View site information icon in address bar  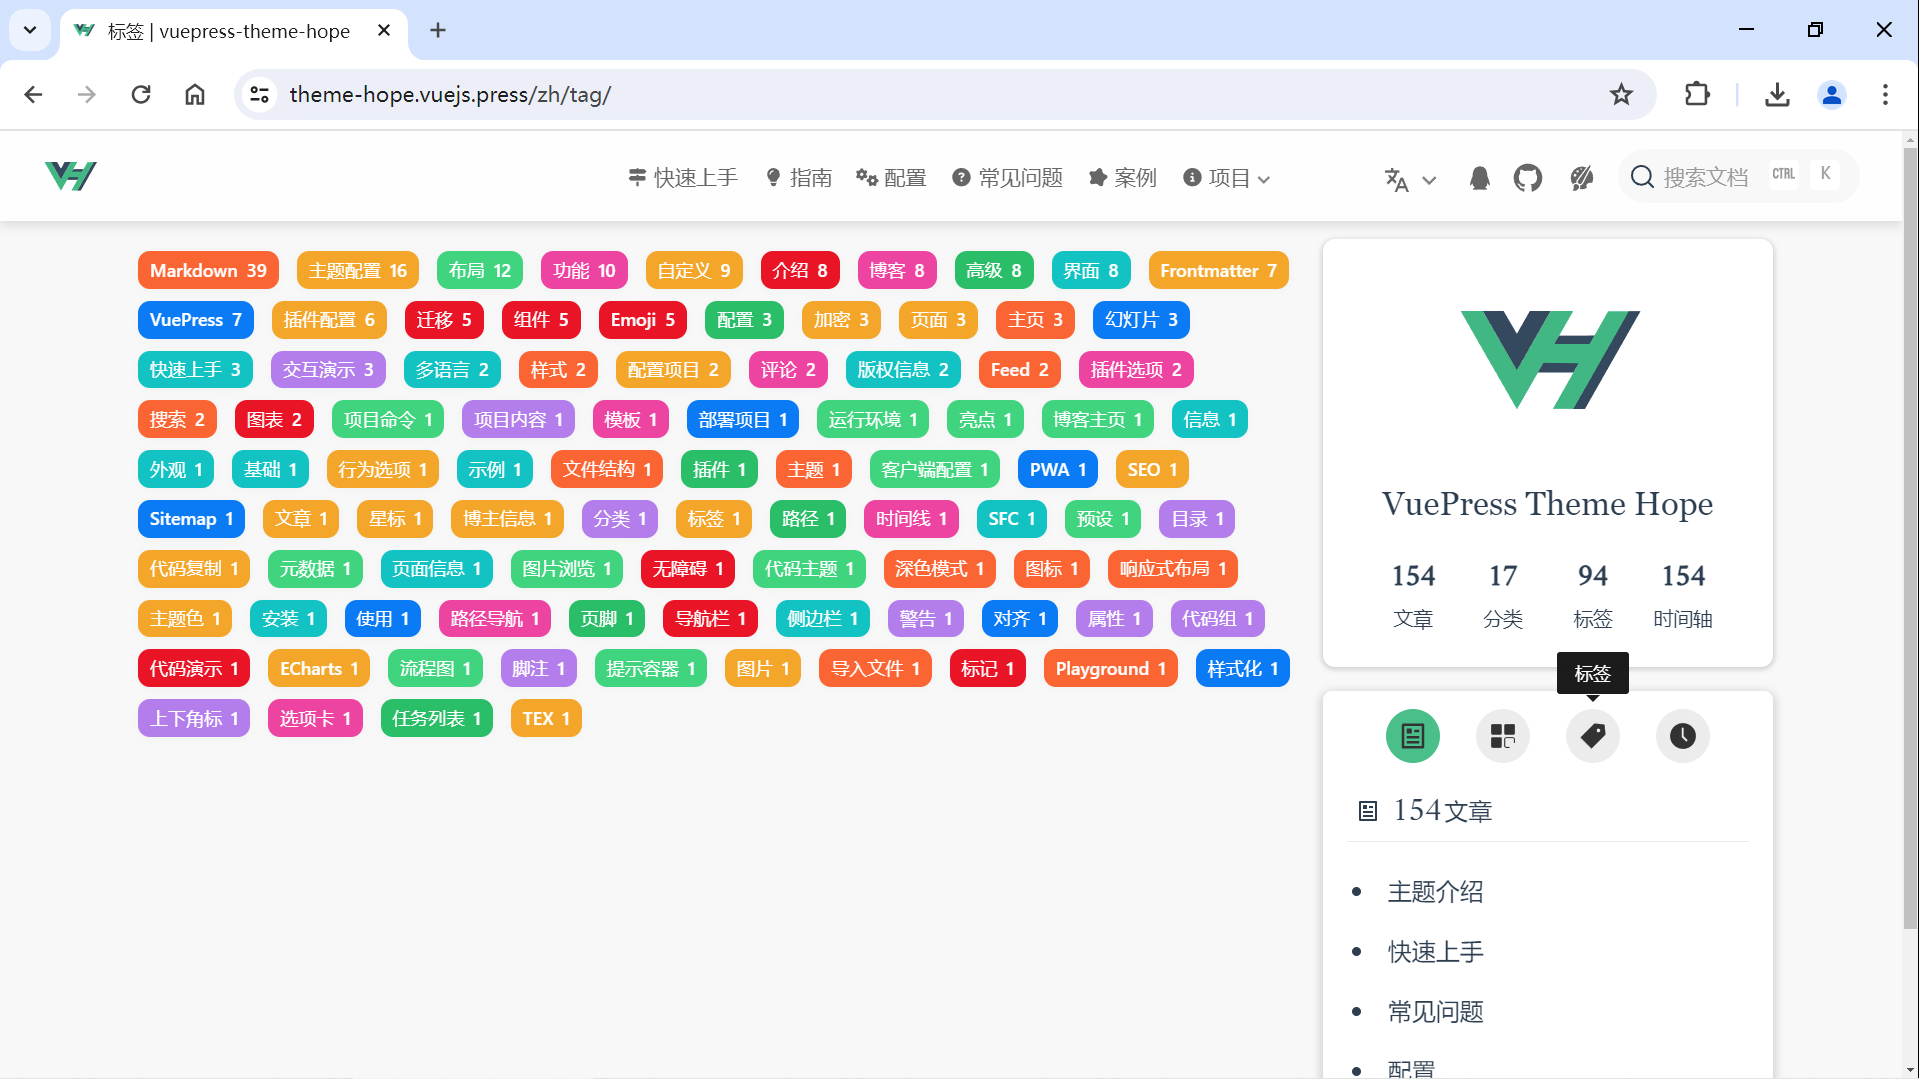point(260,95)
